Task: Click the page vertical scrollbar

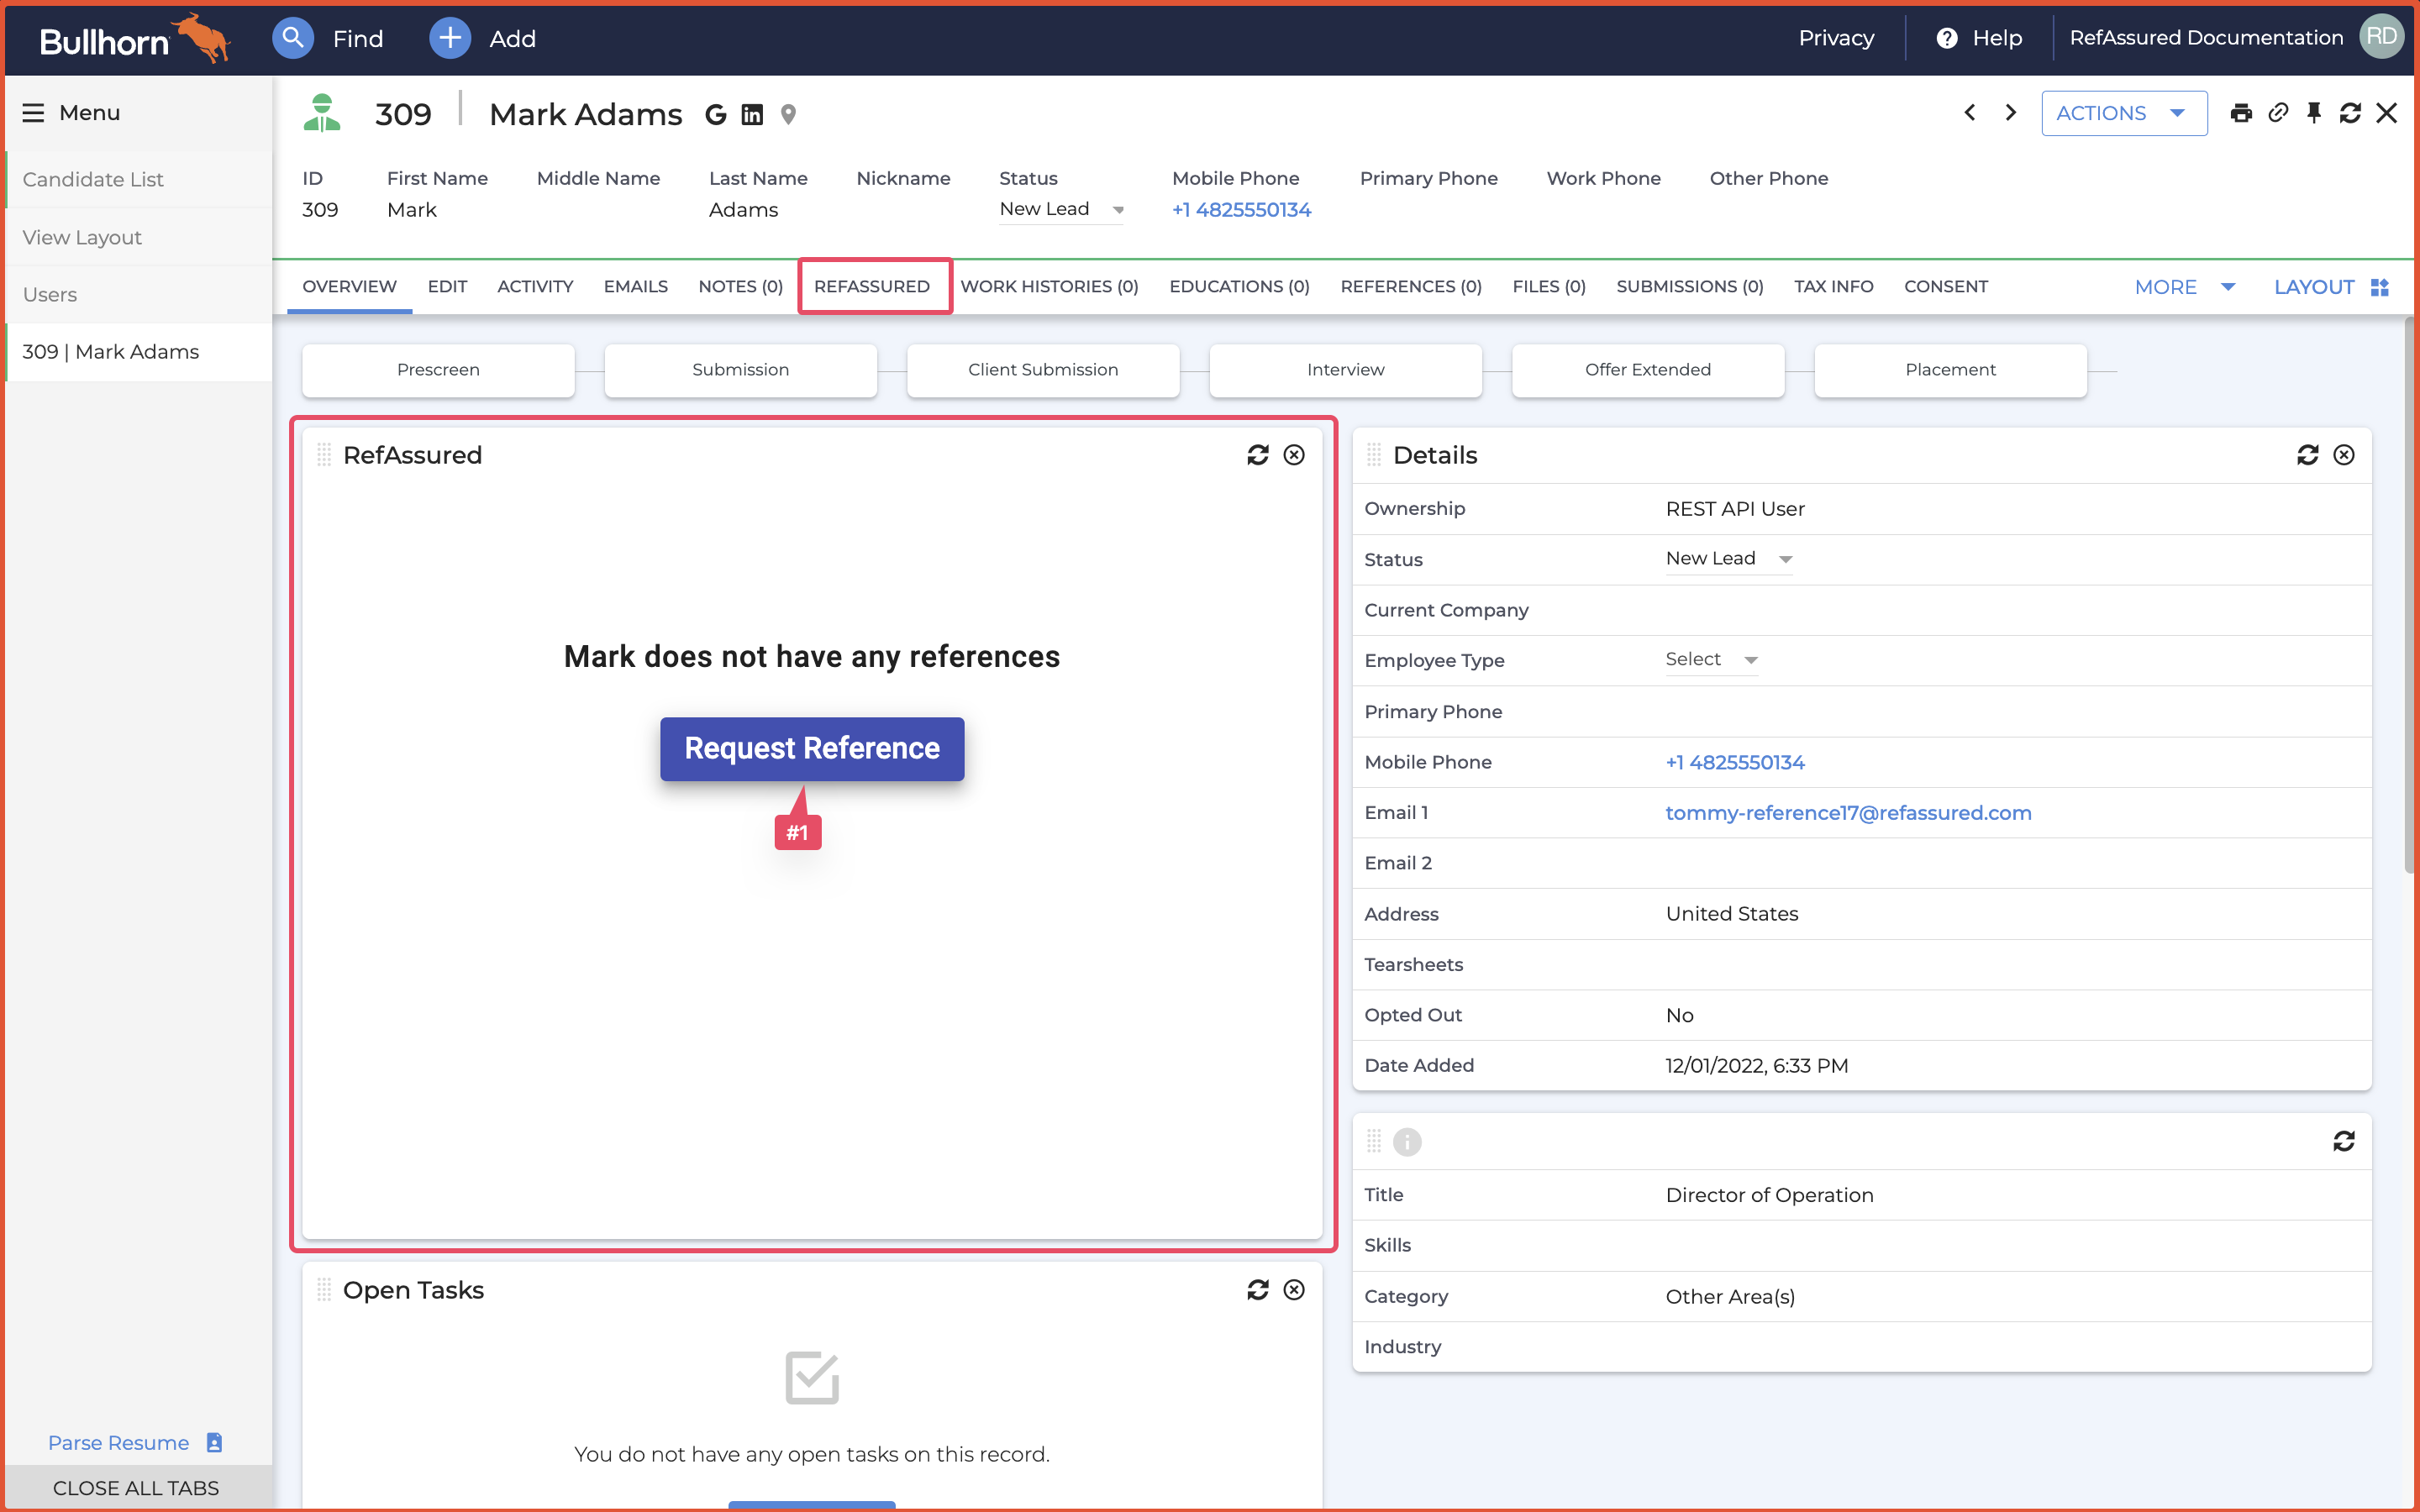Action: coord(2411,595)
